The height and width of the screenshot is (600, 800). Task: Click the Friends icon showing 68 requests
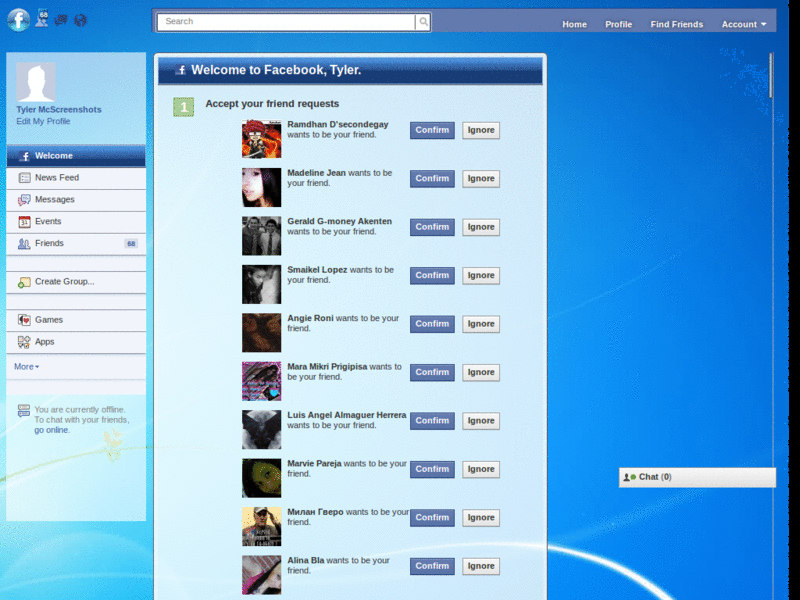(25, 243)
